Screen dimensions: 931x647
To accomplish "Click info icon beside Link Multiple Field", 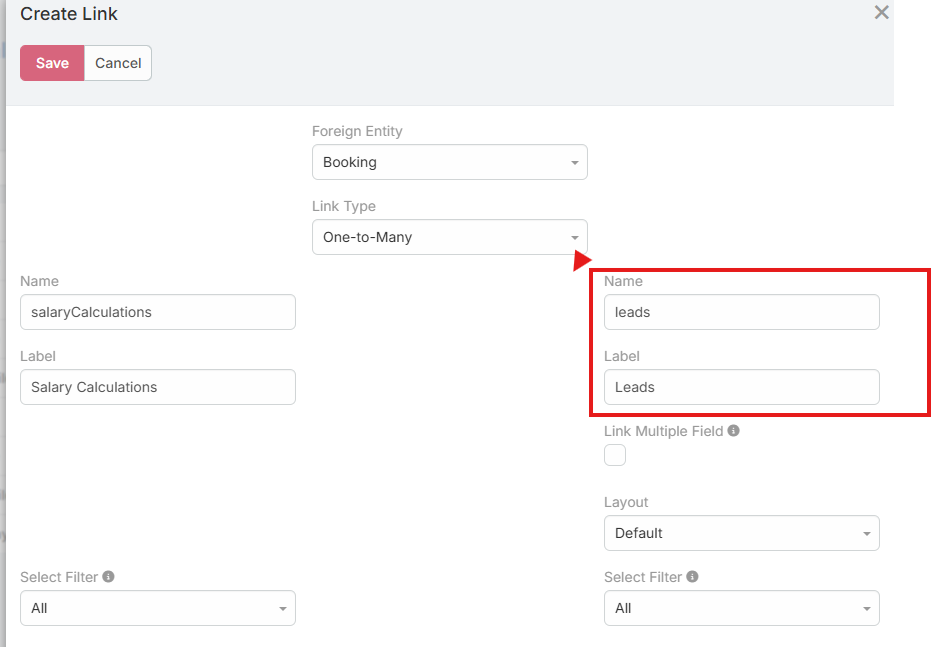I will coord(733,431).
